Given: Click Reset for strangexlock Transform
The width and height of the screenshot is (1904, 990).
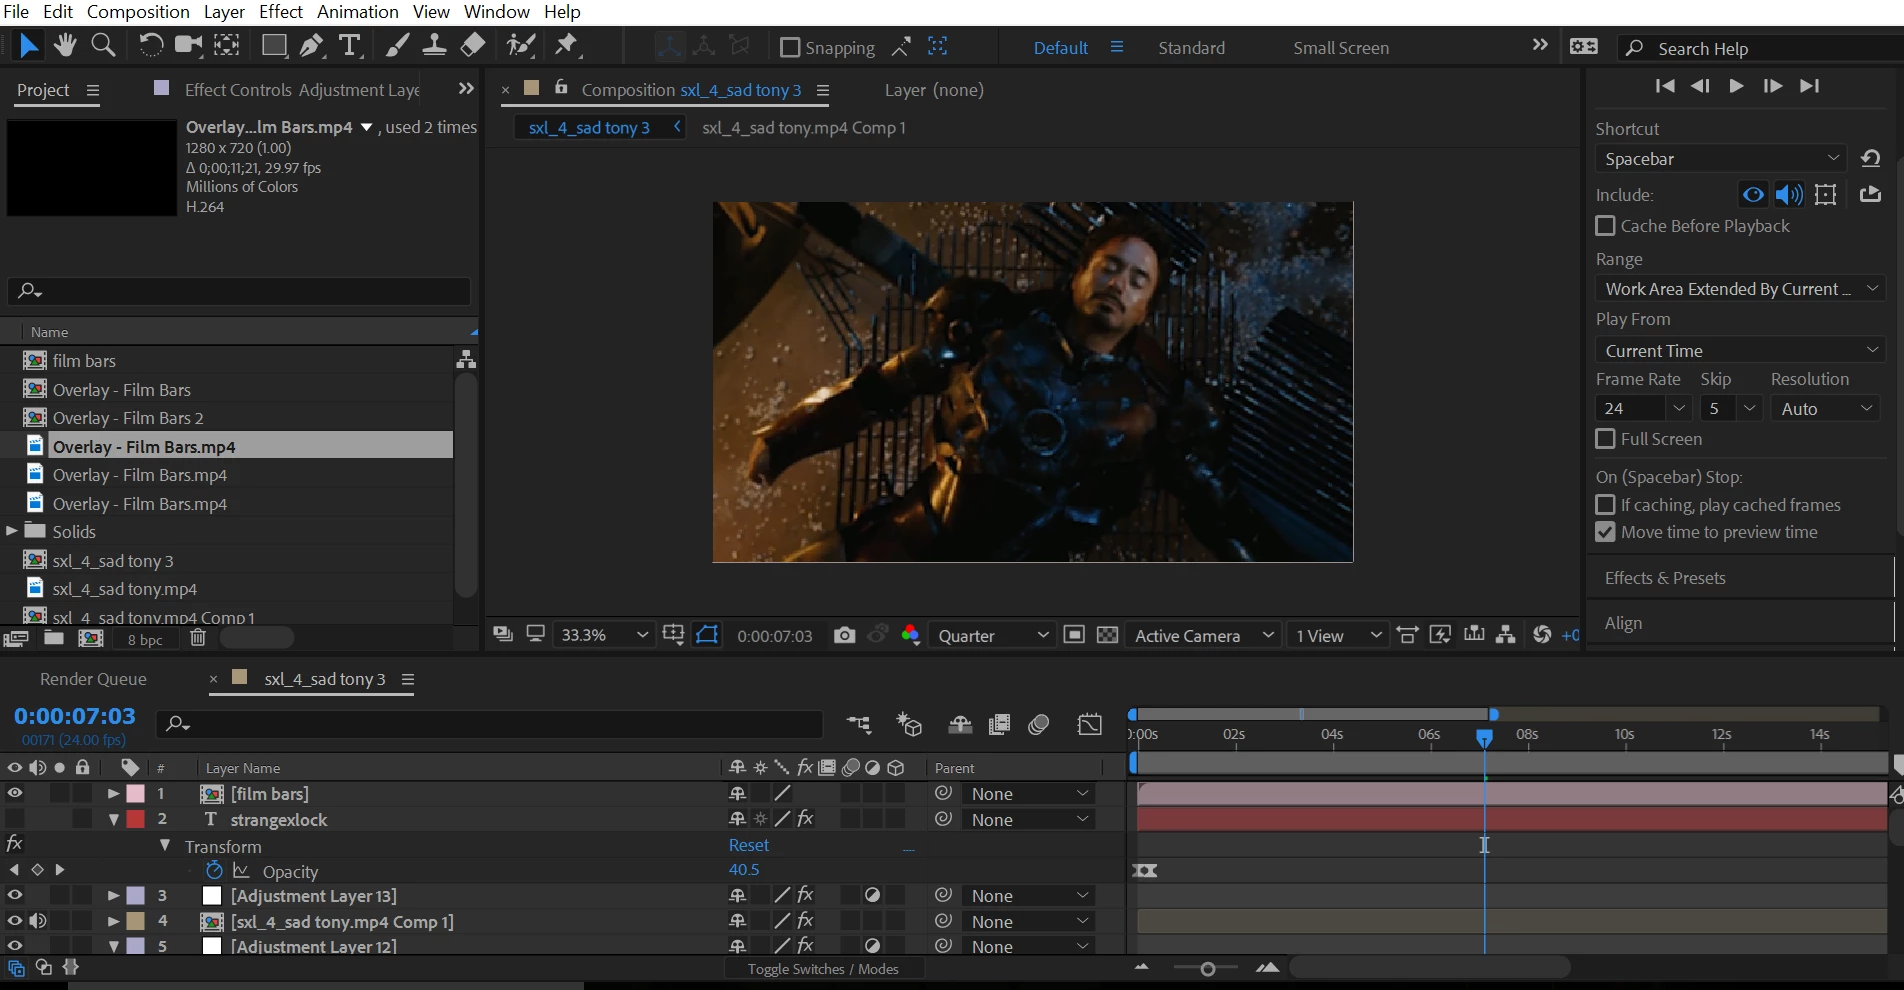Looking at the screenshot, I should click(748, 845).
